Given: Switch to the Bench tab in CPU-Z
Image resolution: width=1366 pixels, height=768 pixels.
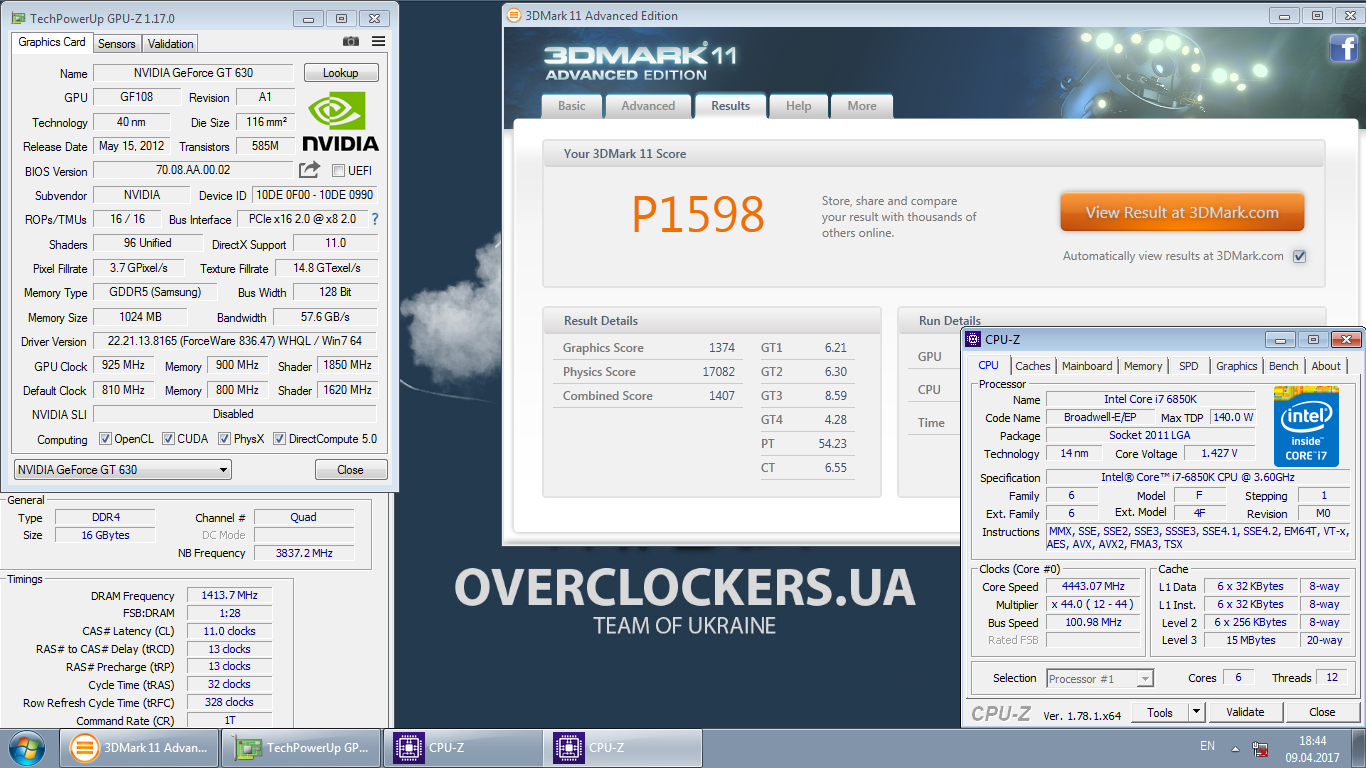Looking at the screenshot, I should 1284,366.
